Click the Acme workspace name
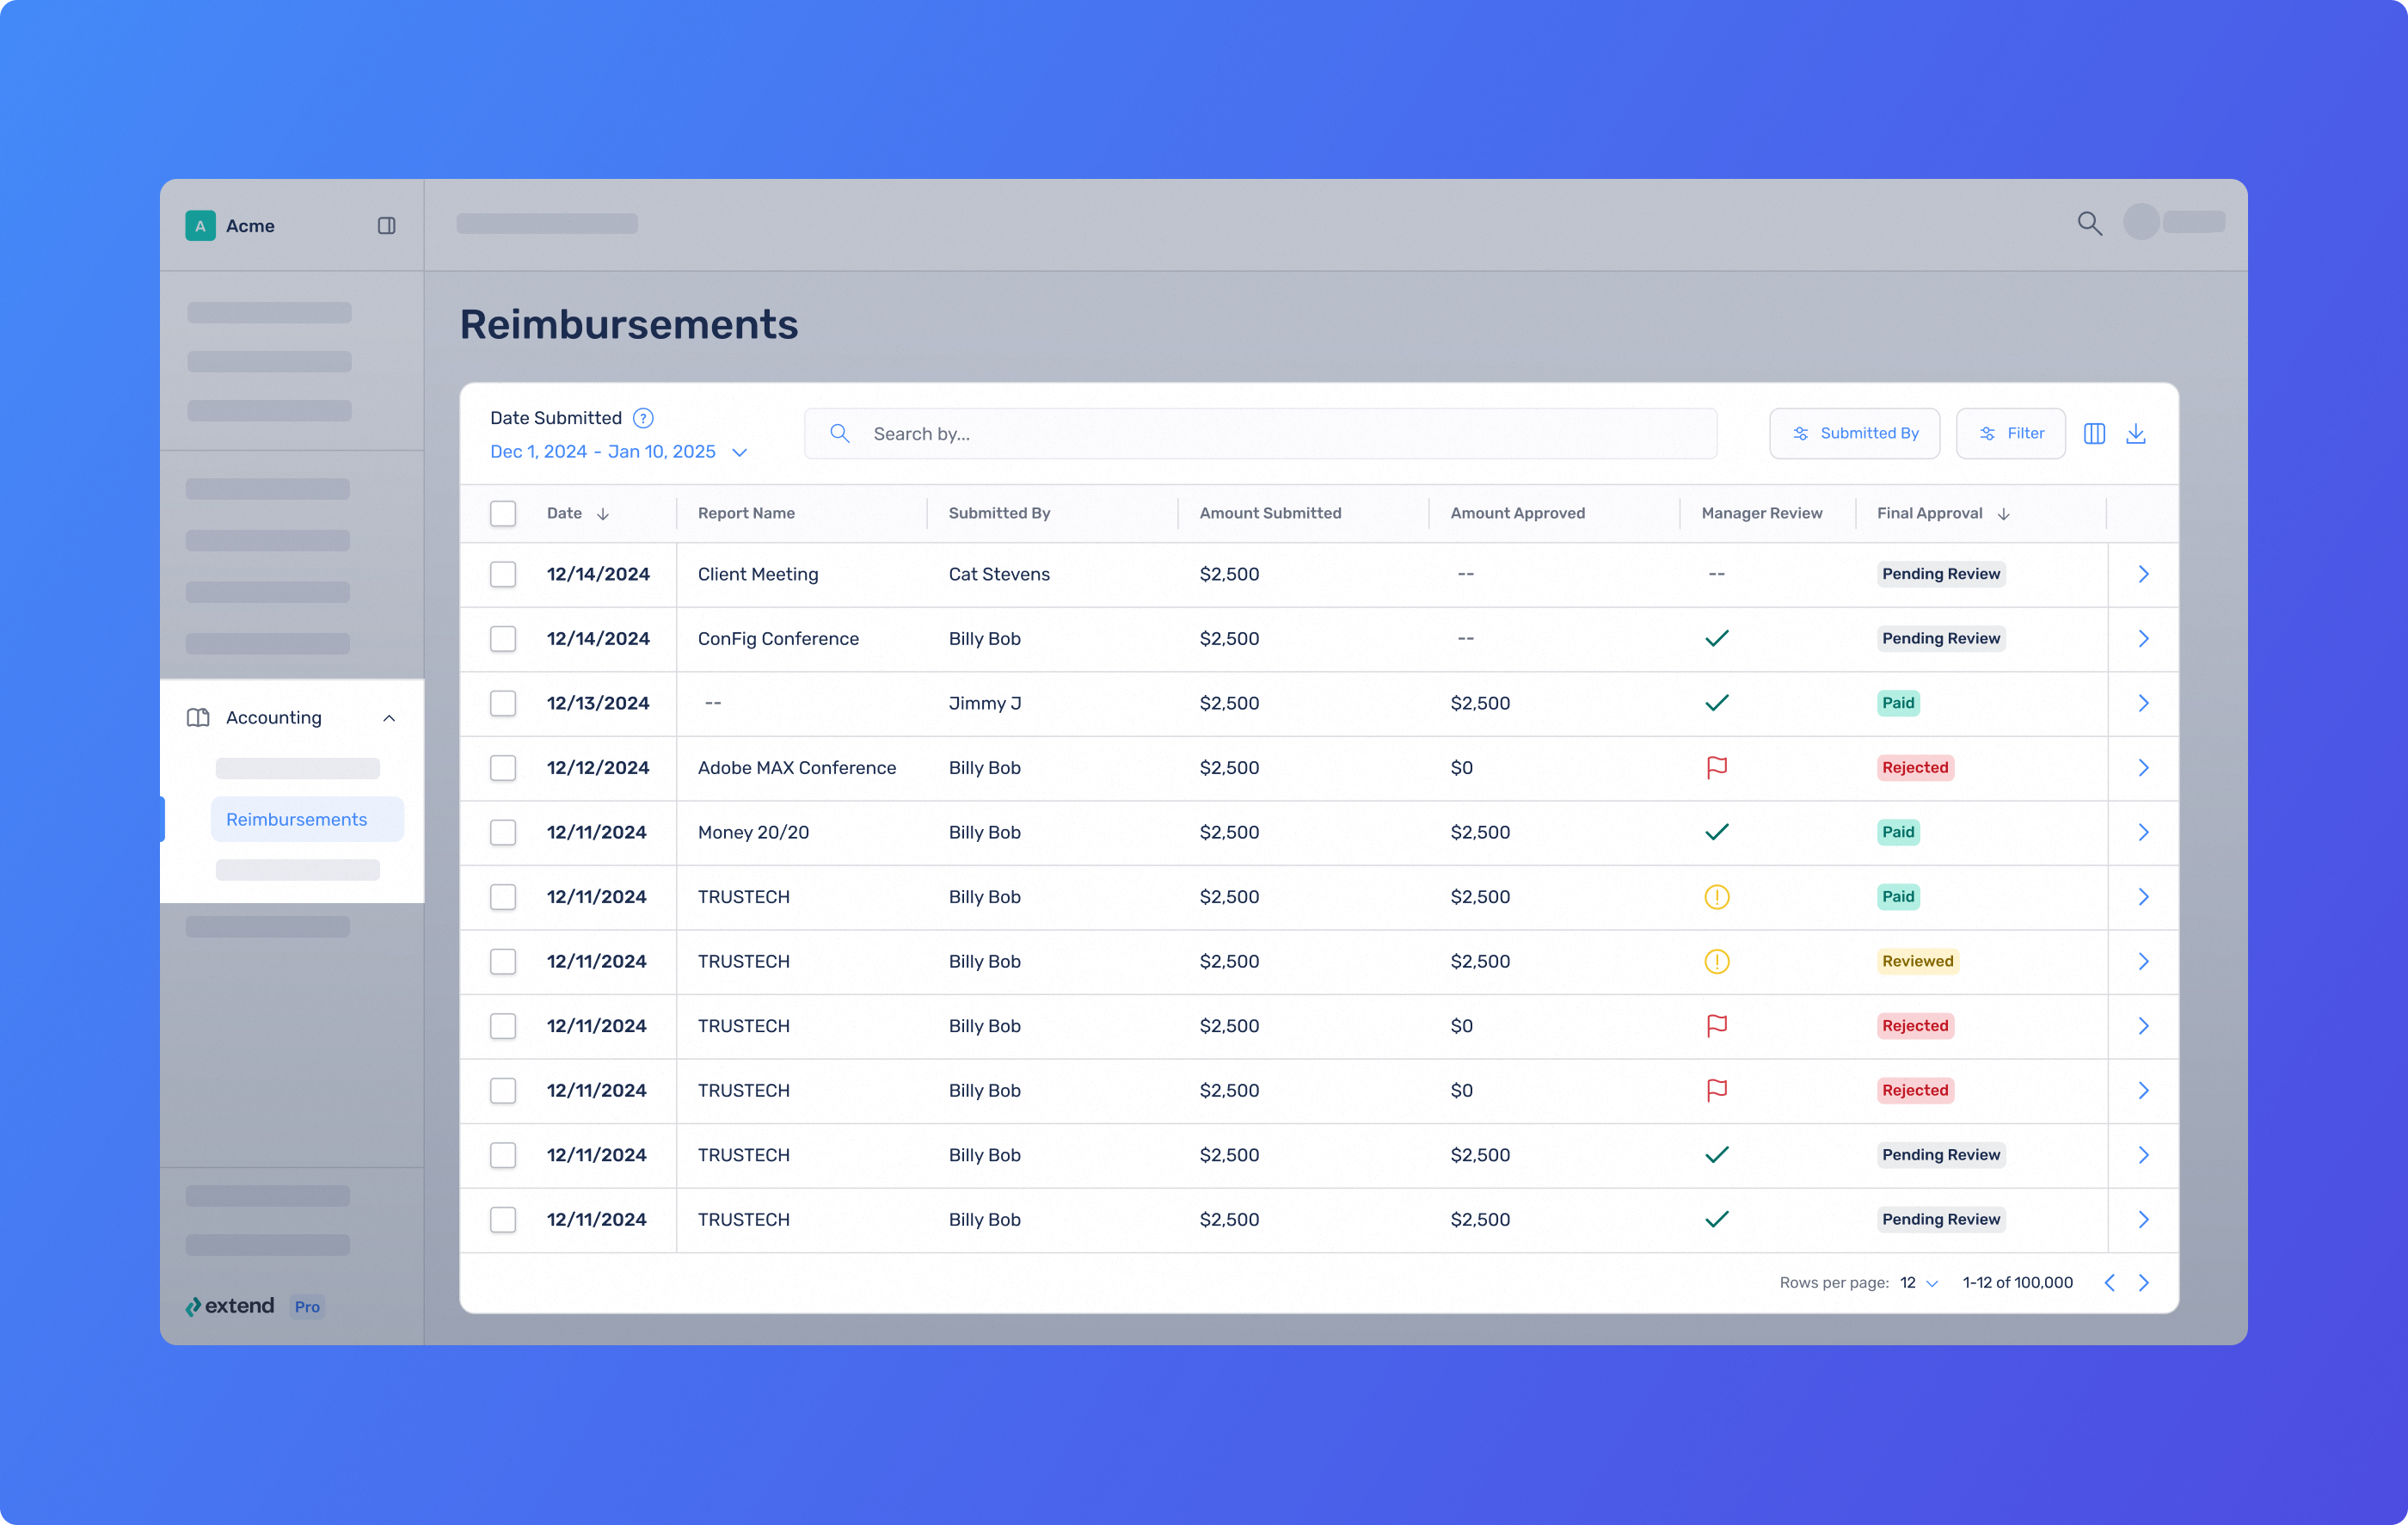This screenshot has height=1525, width=2408. point(250,226)
